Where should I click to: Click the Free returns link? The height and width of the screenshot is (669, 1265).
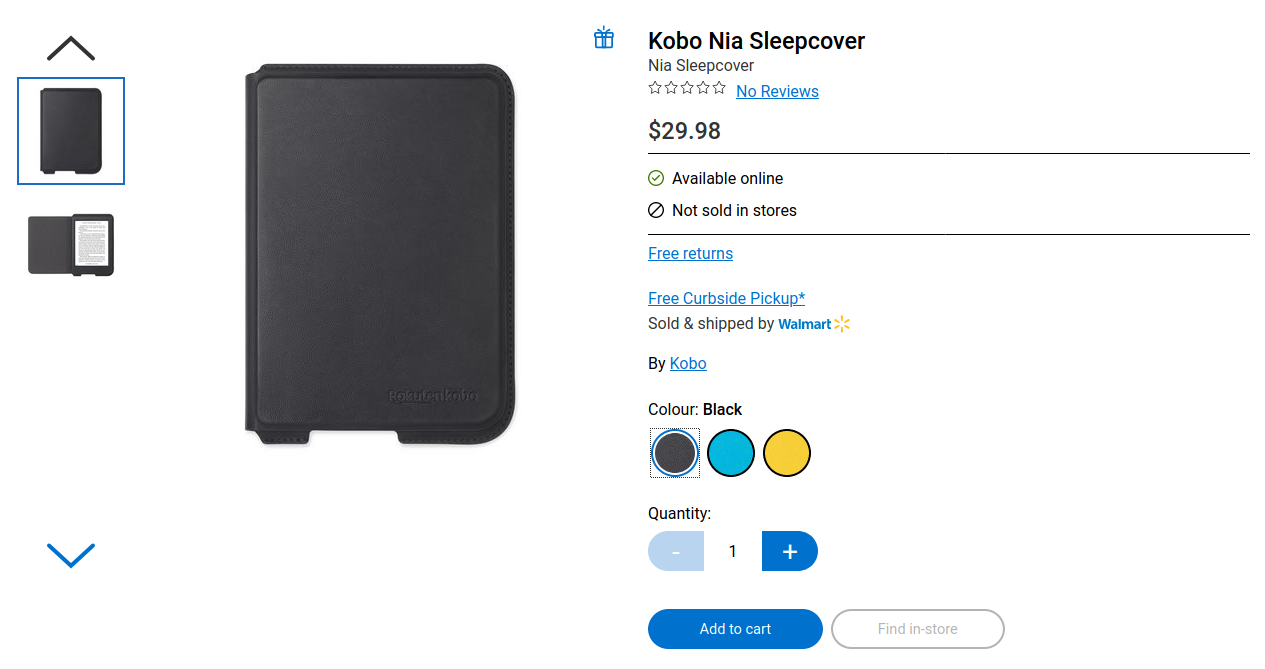click(690, 253)
